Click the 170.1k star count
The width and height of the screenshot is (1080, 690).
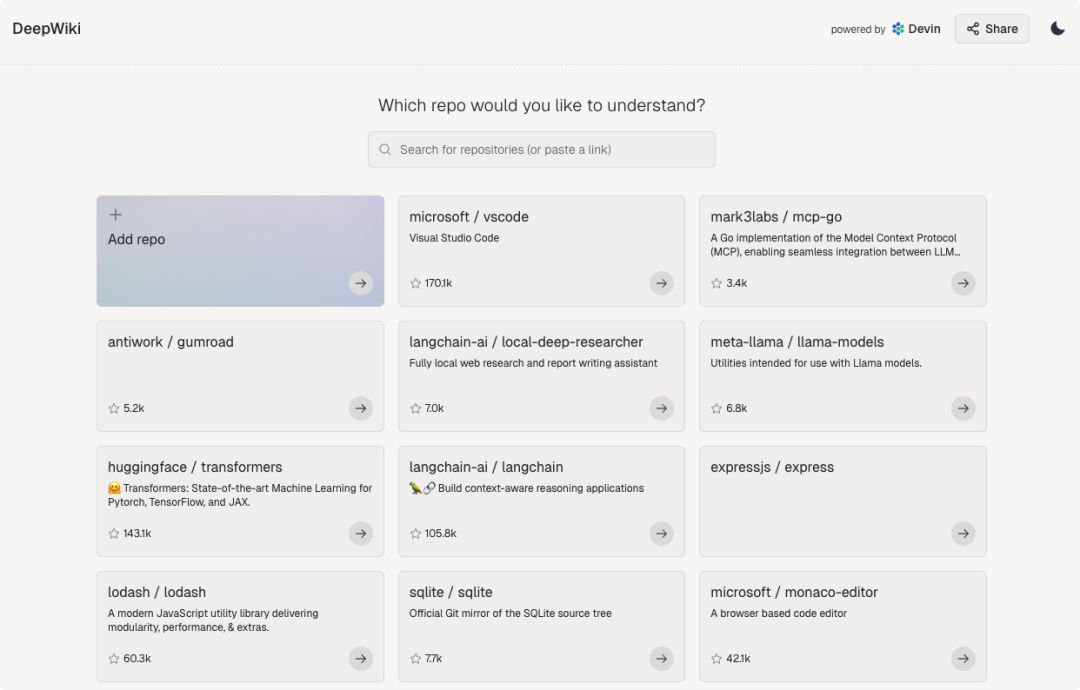(438, 283)
